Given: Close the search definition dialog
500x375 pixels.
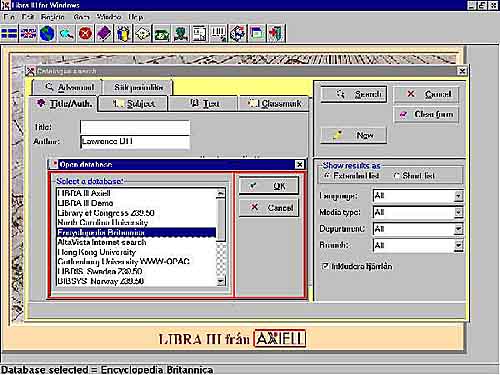Looking at the screenshot, I should coord(462,71).
